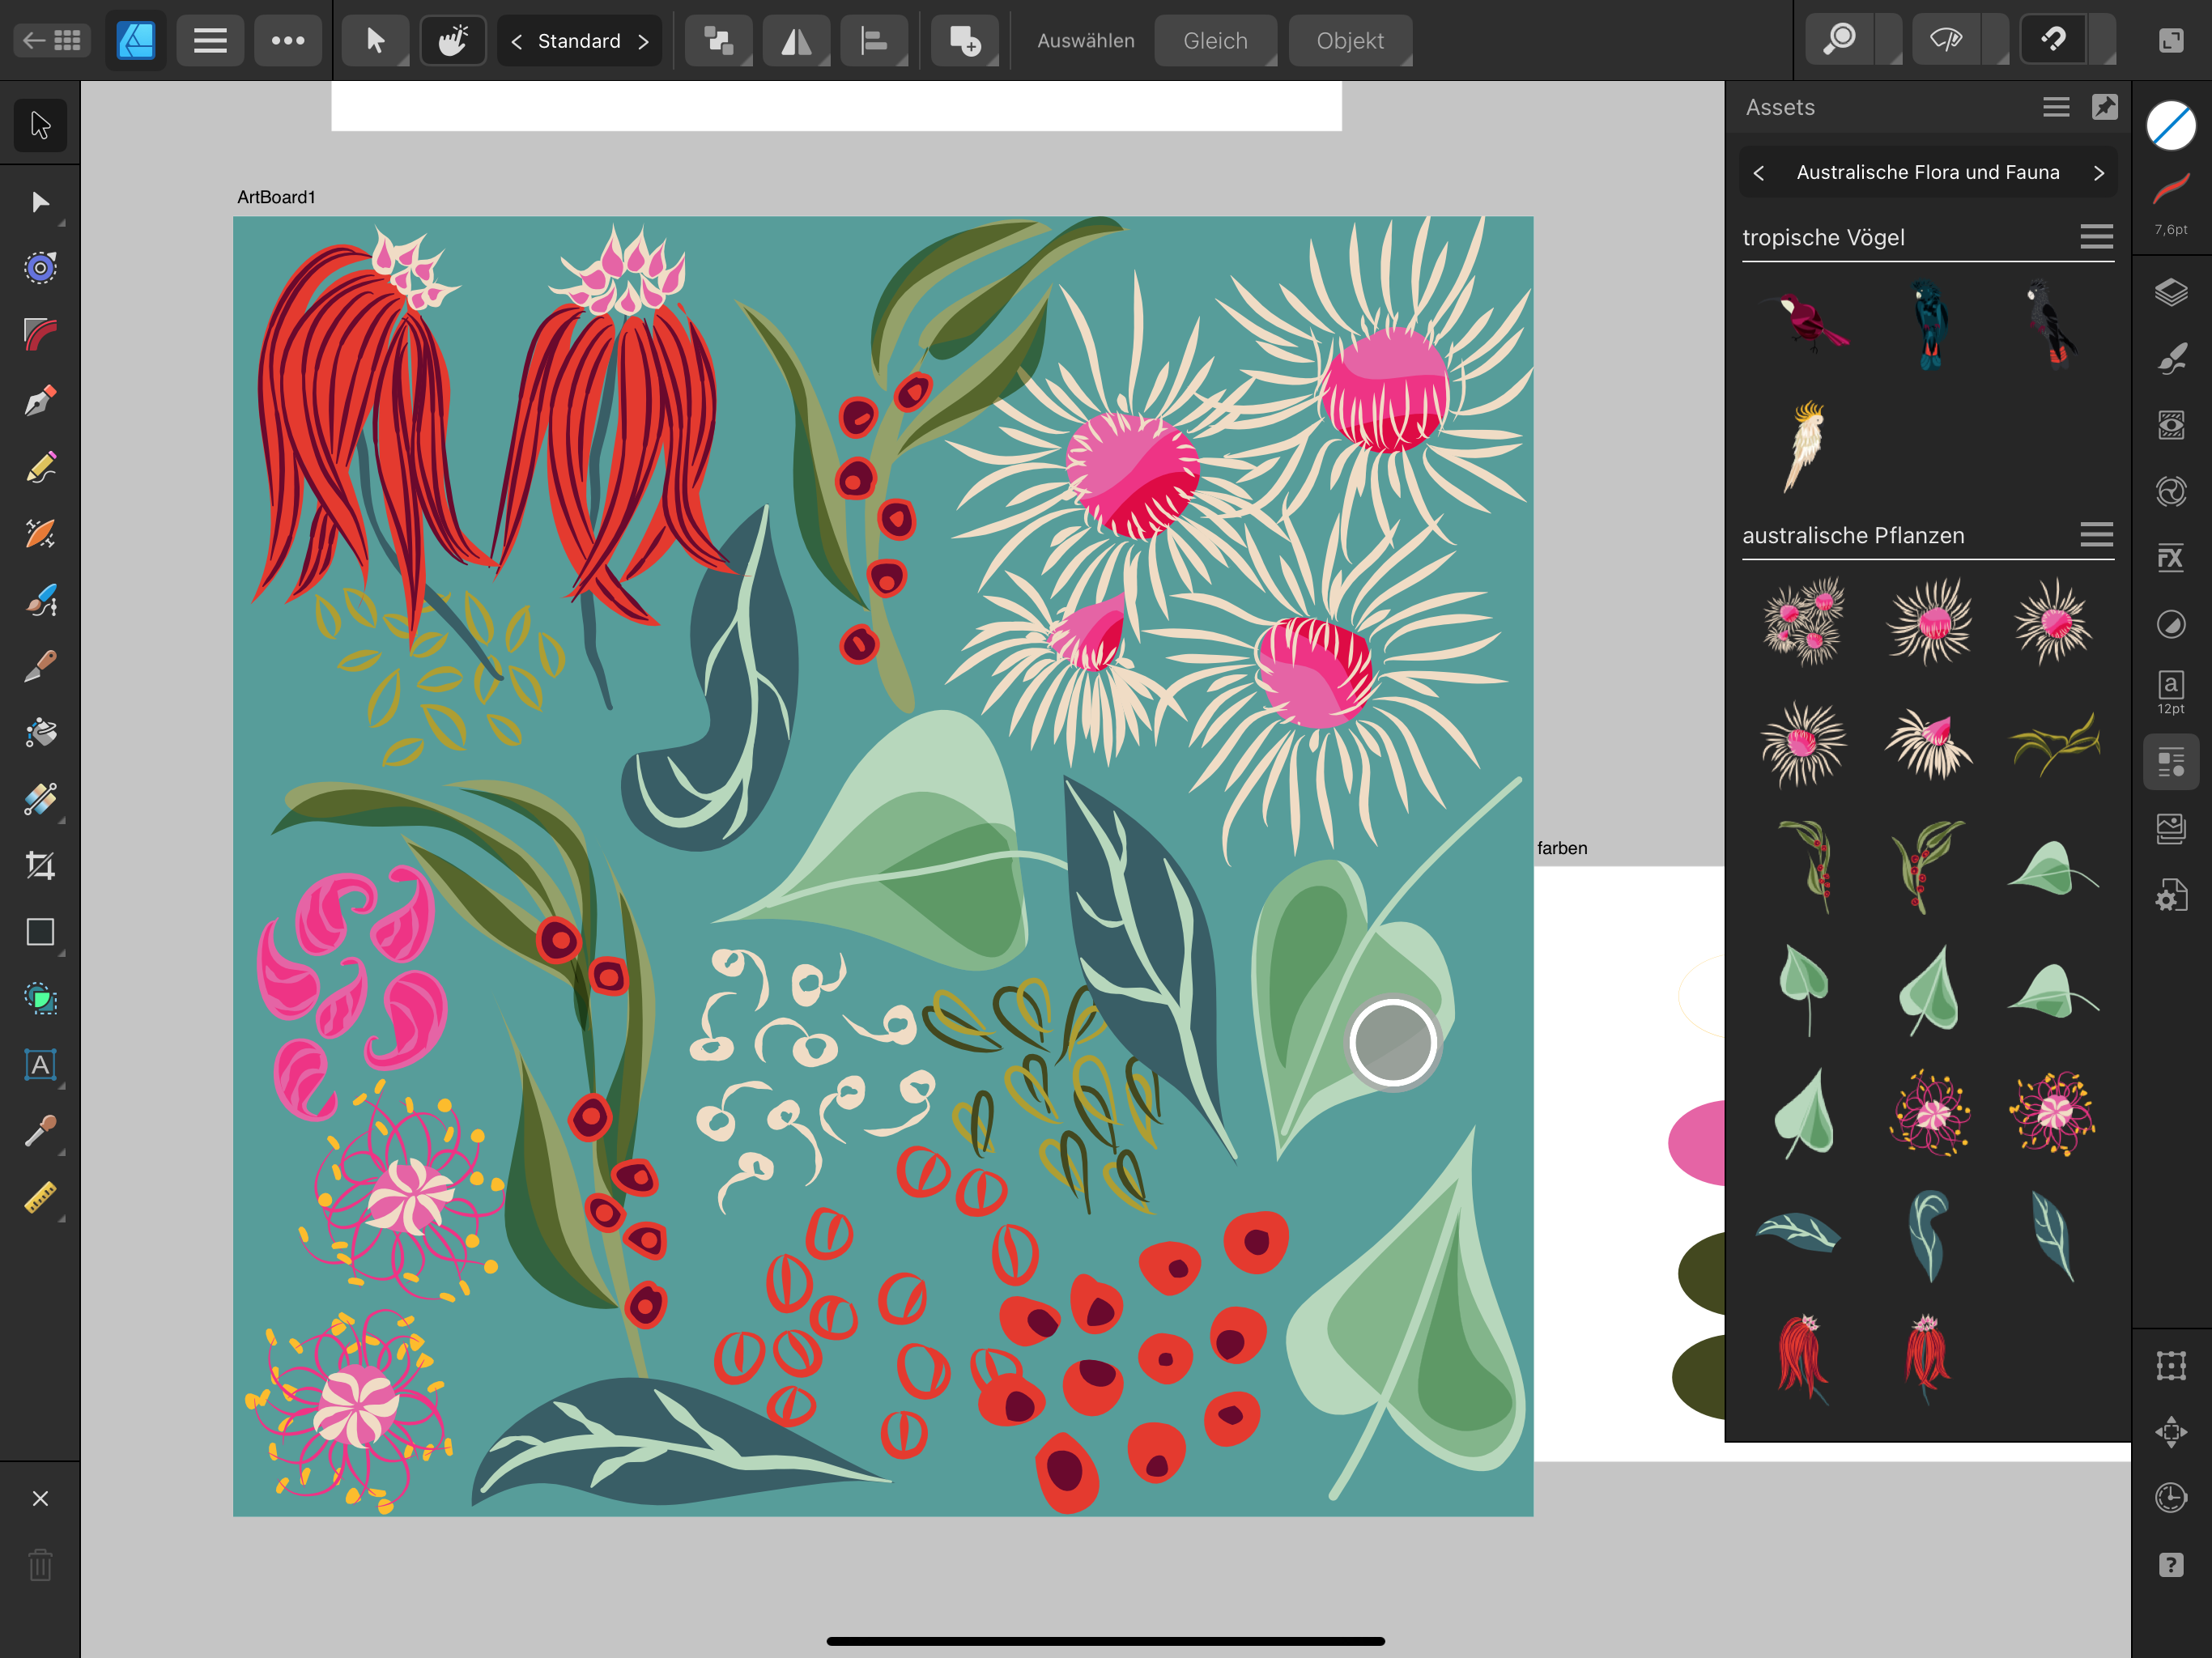This screenshot has width=2212, height=1658.
Task: Open the Brushes studio
Action: point(2171,359)
